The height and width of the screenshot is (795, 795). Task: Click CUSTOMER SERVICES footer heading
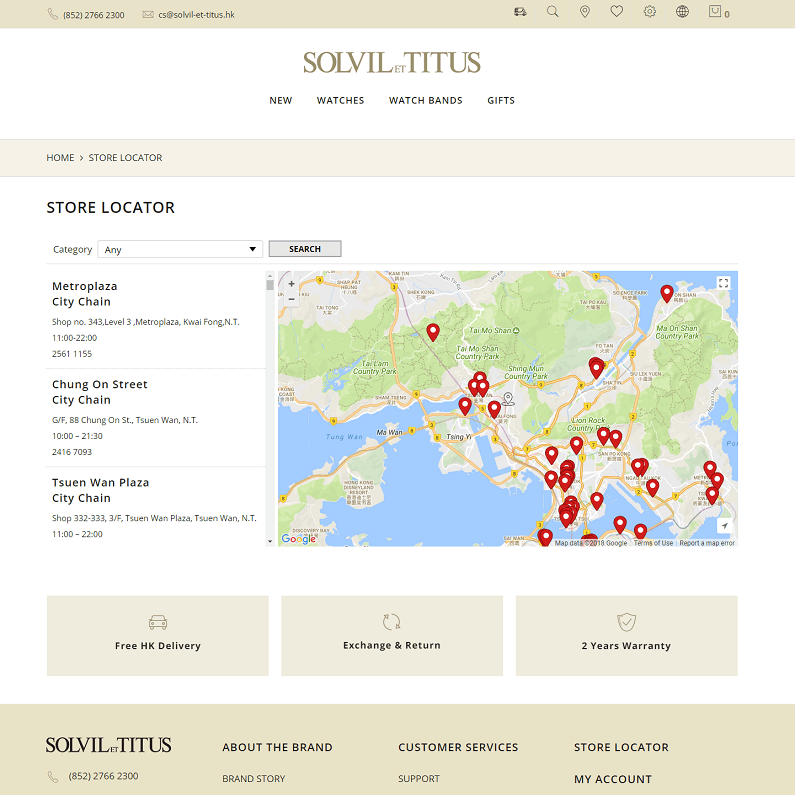pos(458,747)
